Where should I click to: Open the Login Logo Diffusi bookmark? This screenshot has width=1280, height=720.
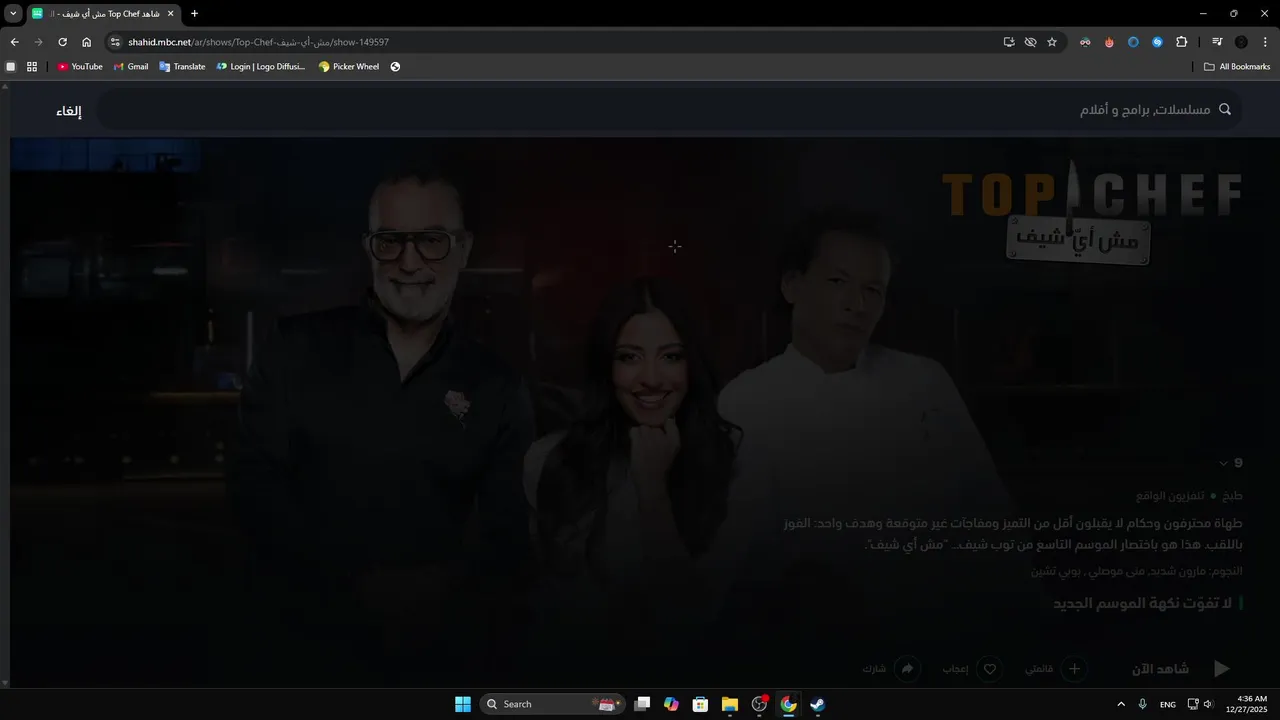[x=261, y=67]
